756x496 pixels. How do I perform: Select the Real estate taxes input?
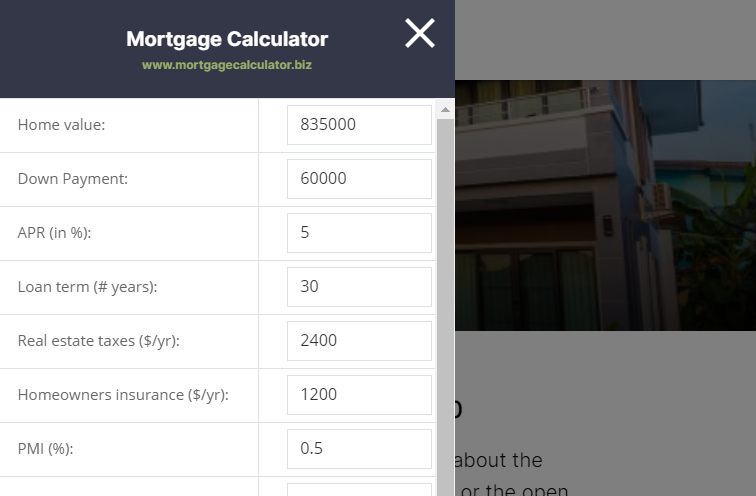(359, 341)
